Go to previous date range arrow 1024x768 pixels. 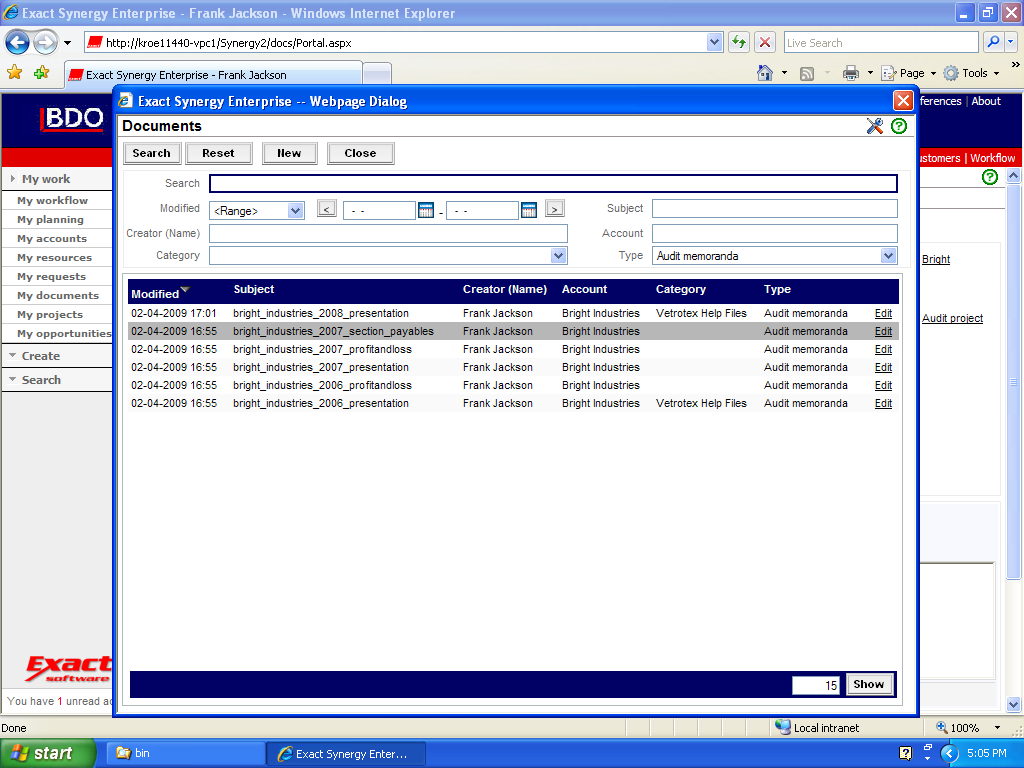[x=327, y=209]
